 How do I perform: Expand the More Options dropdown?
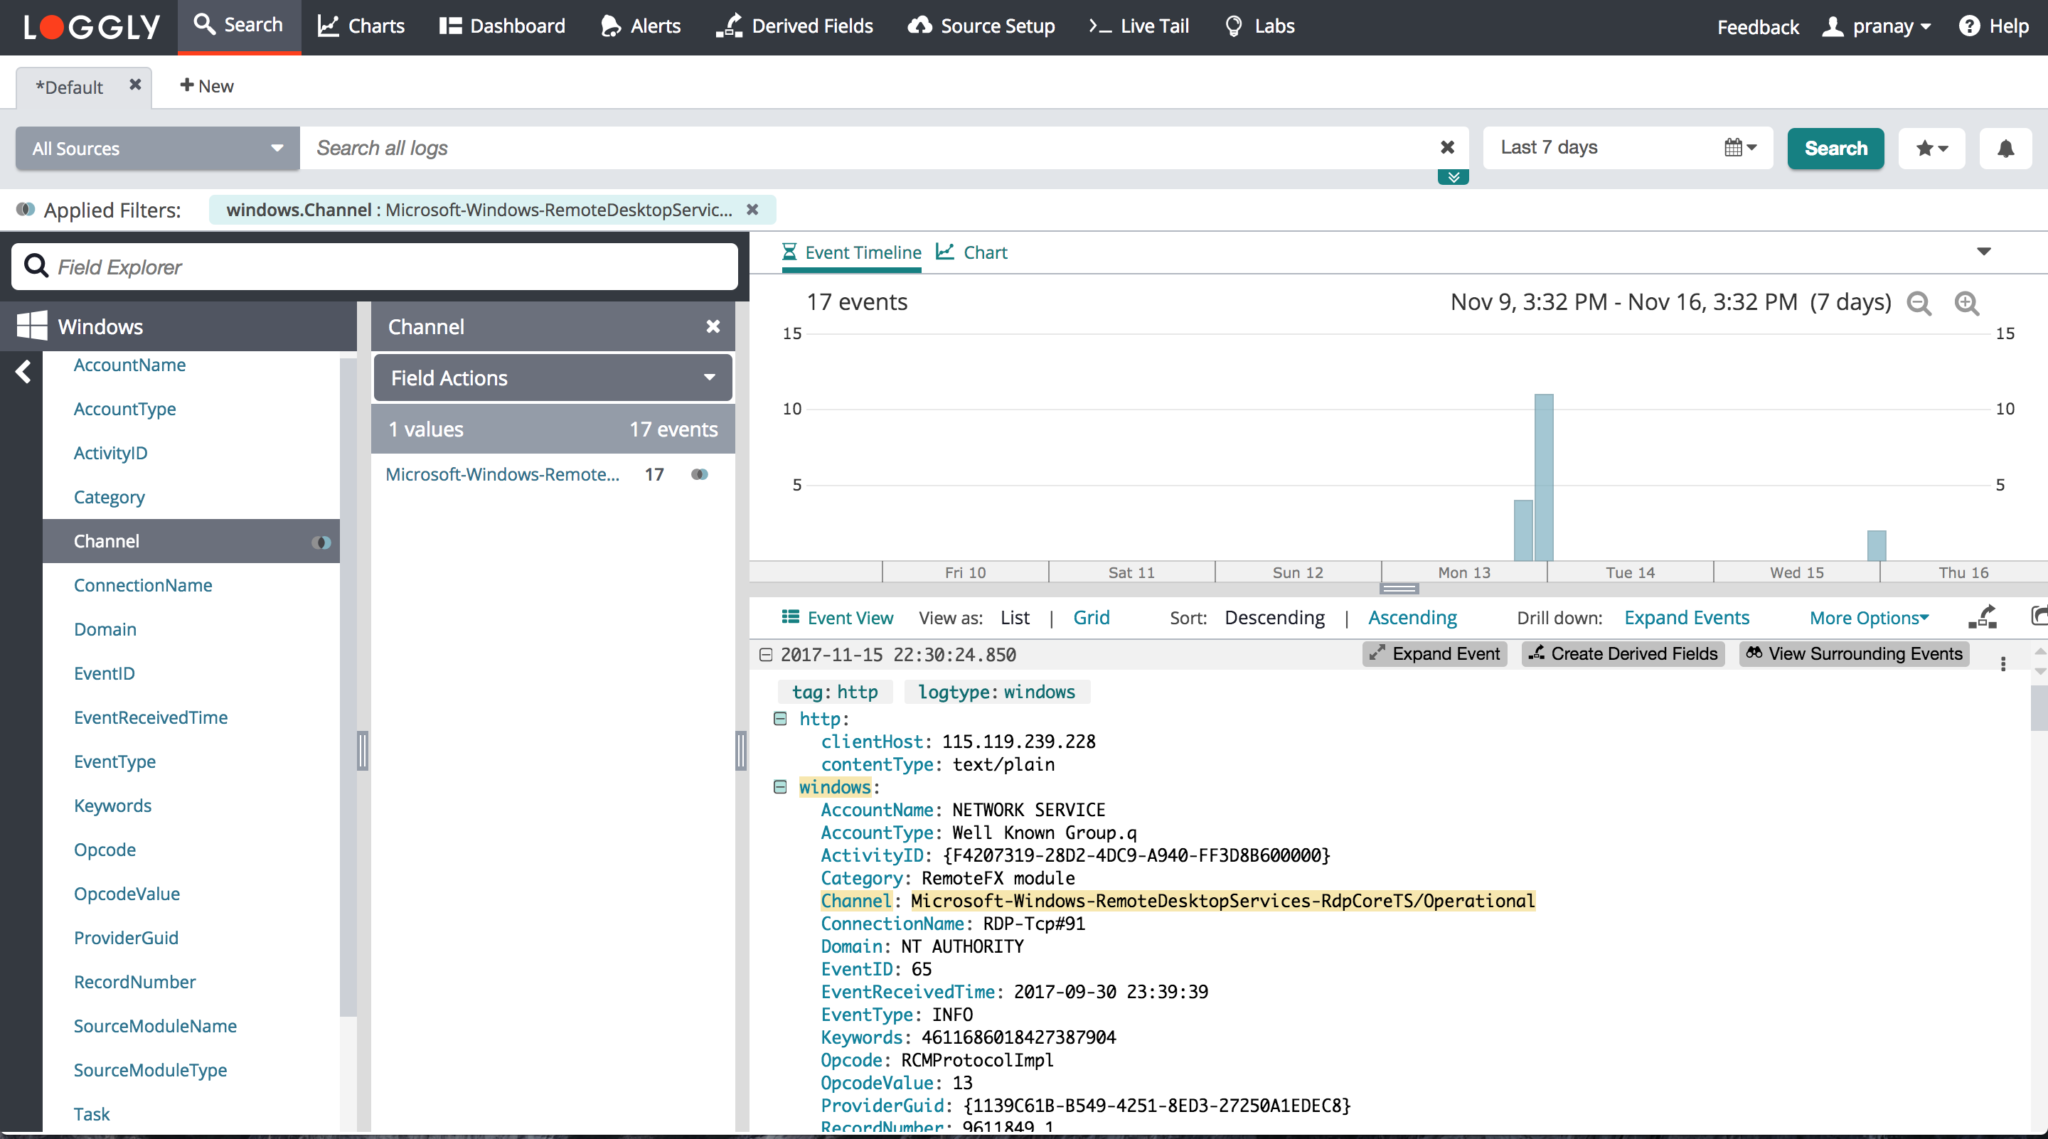pyautogui.click(x=1869, y=617)
